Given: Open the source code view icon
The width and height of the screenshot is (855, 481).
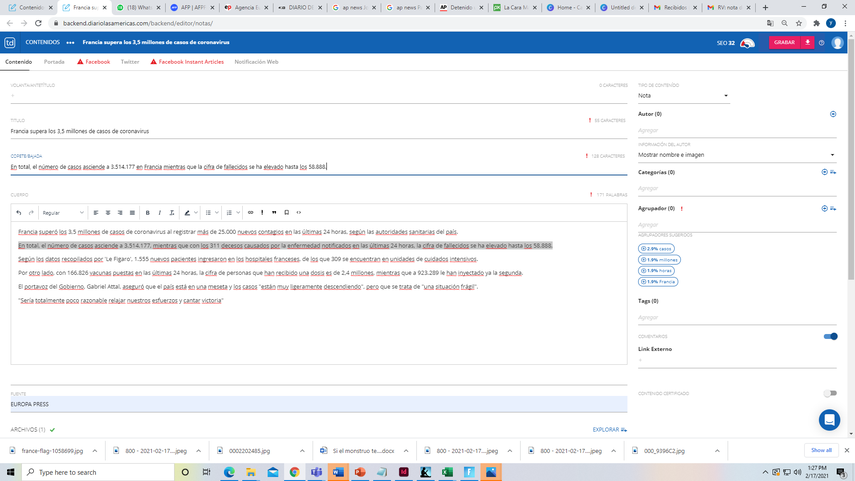Looking at the screenshot, I should point(299,212).
